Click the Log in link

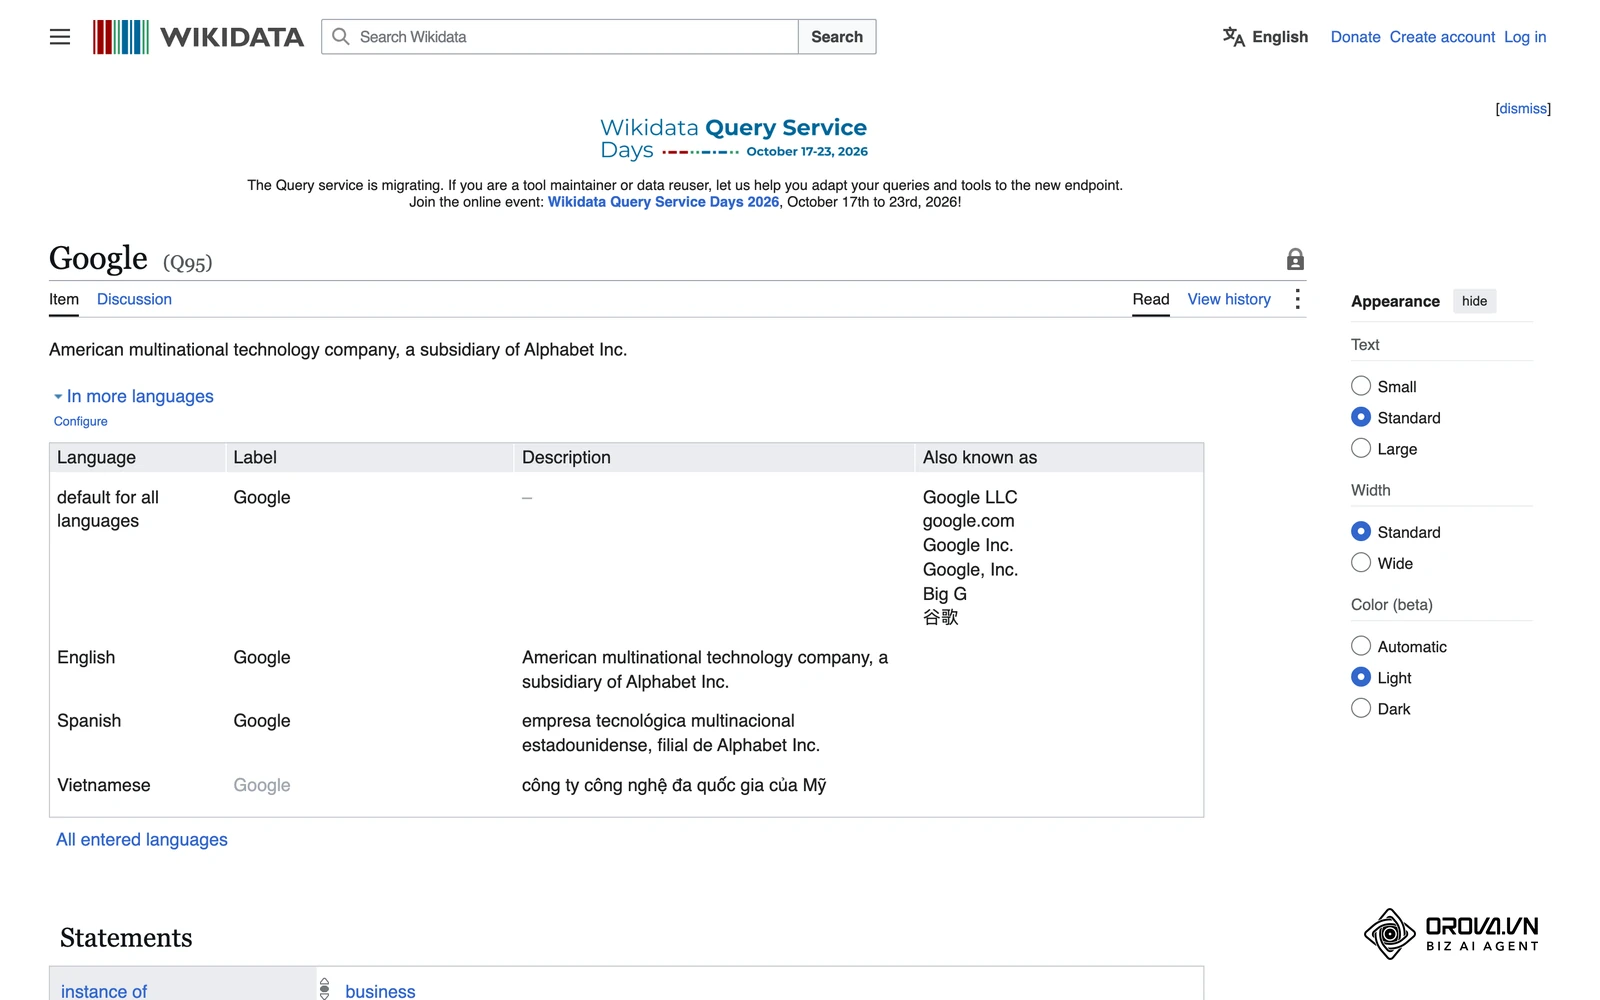[1525, 37]
